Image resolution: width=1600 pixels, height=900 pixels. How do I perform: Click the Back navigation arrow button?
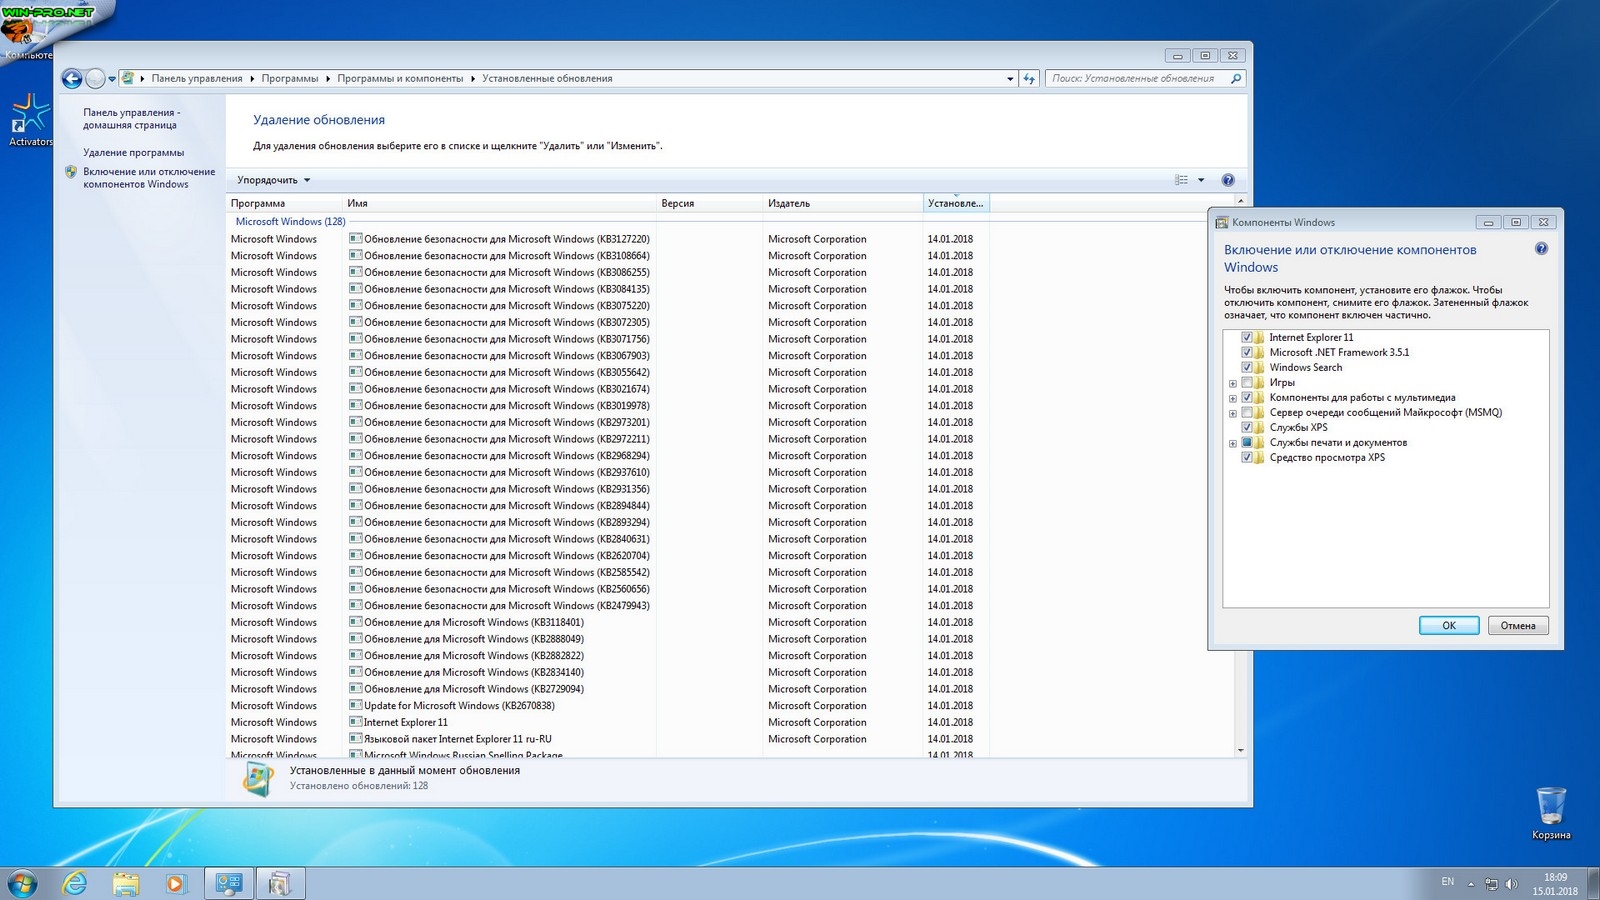coord(72,79)
